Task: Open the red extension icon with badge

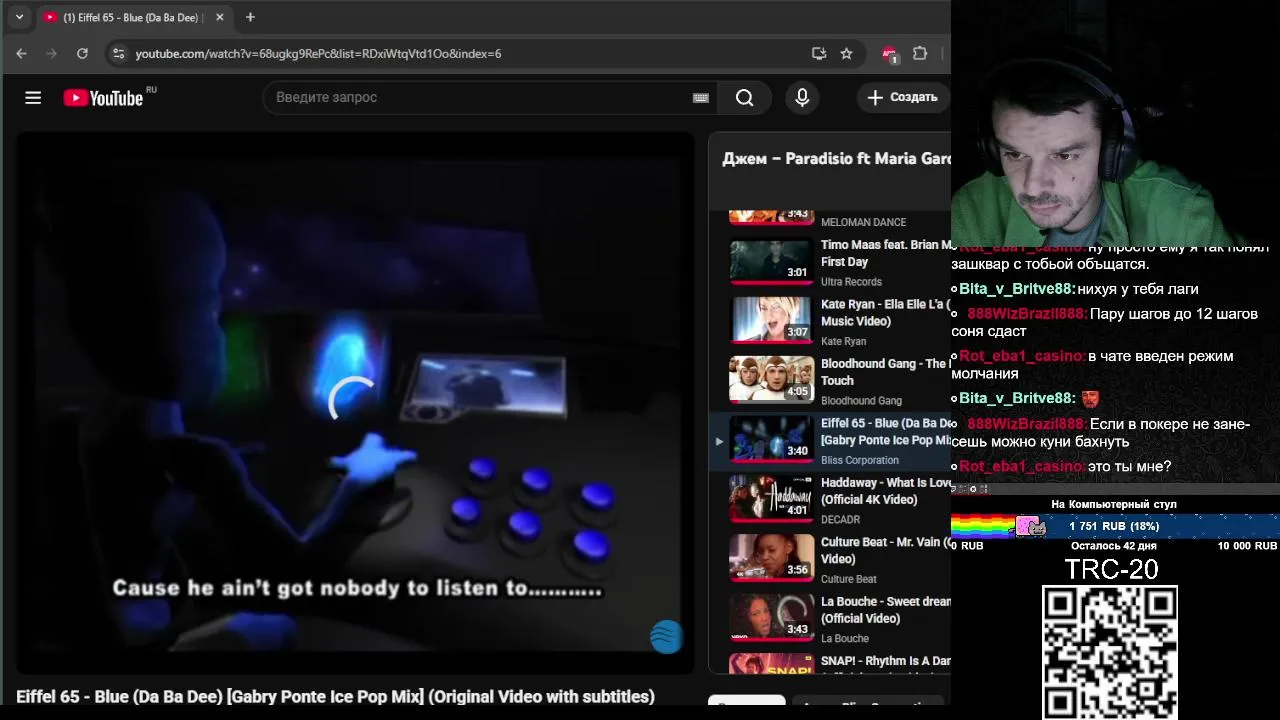Action: point(889,54)
